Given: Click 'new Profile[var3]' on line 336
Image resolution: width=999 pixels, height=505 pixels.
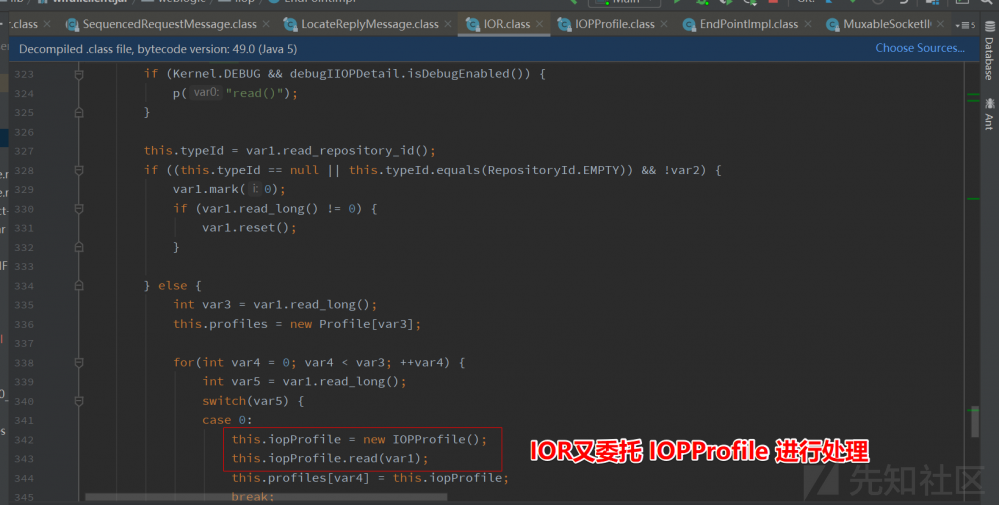Looking at the screenshot, I should coord(354,324).
